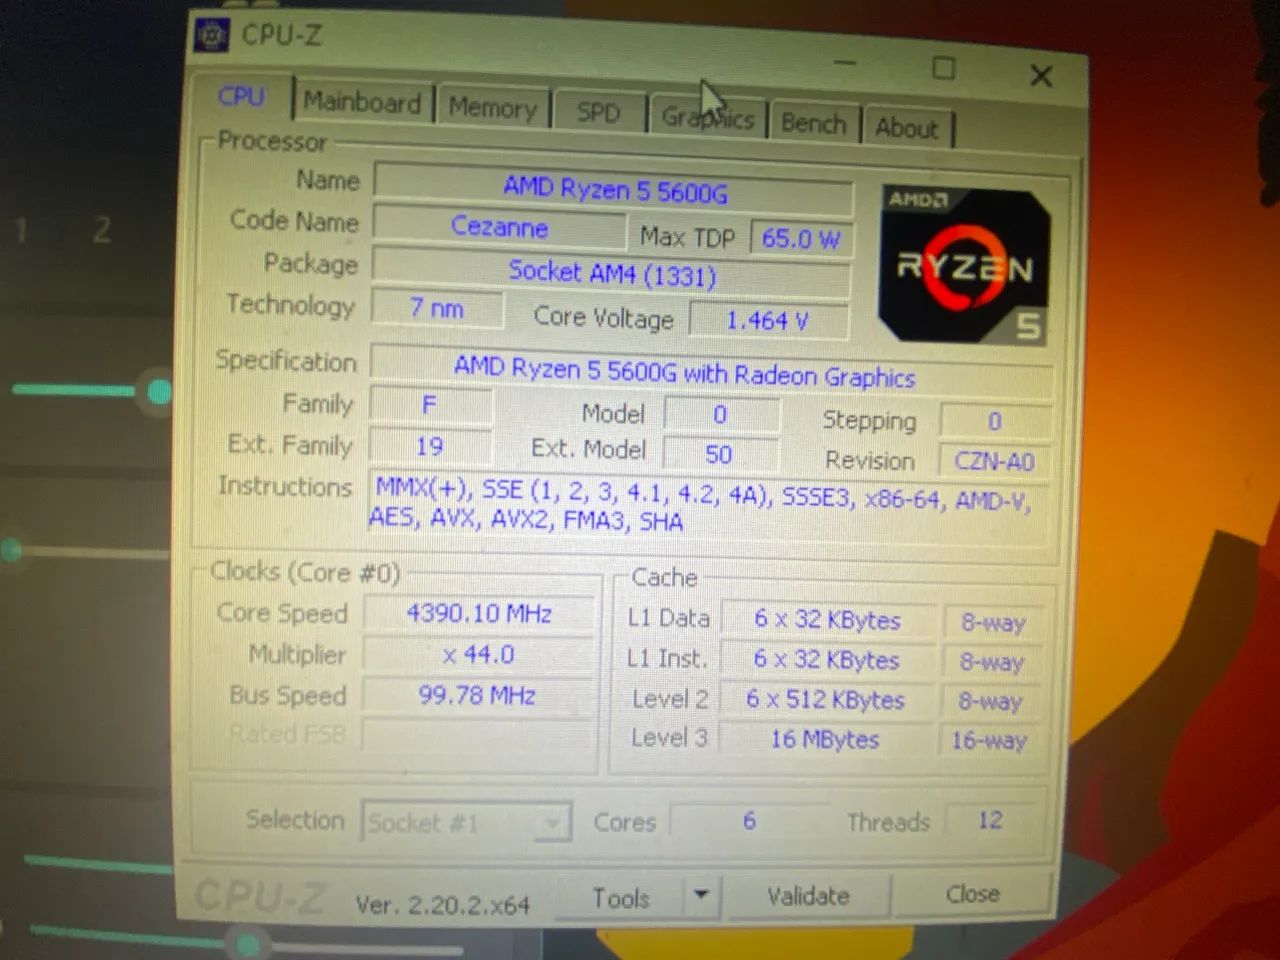Open the Socket #1 selection dropdown
The height and width of the screenshot is (960, 1280).
pos(467,822)
